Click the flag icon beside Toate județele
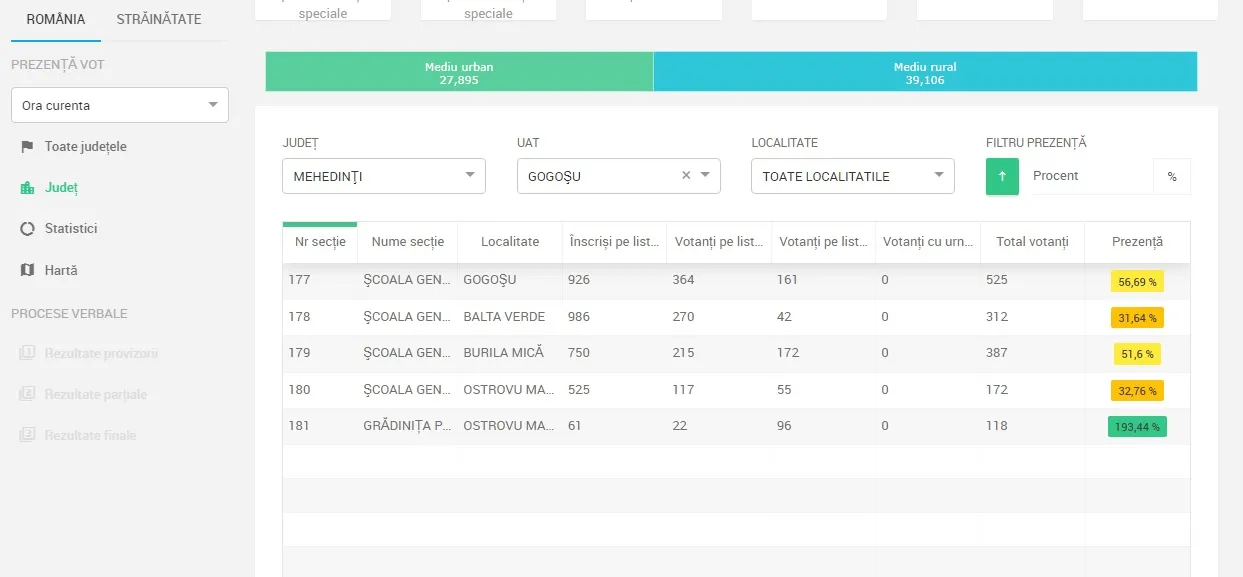The height and width of the screenshot is (577, 1243). click(x=27, y=147)
